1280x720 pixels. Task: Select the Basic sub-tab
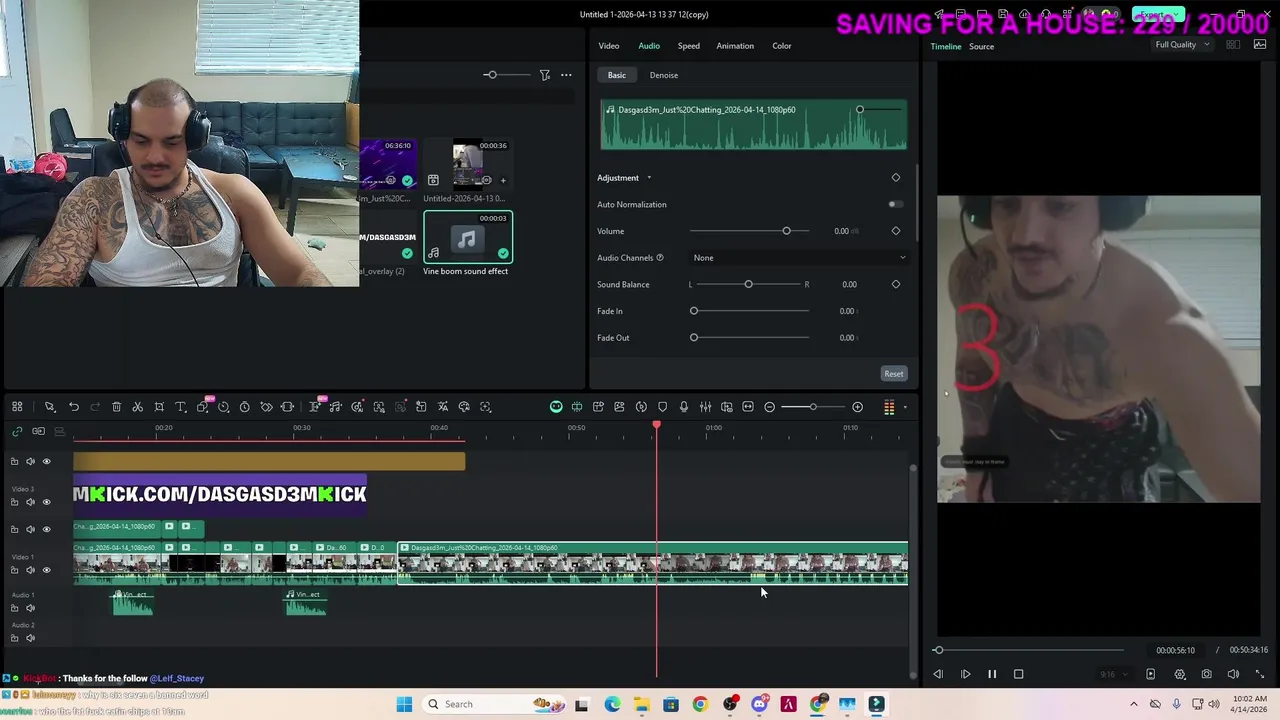617,75
